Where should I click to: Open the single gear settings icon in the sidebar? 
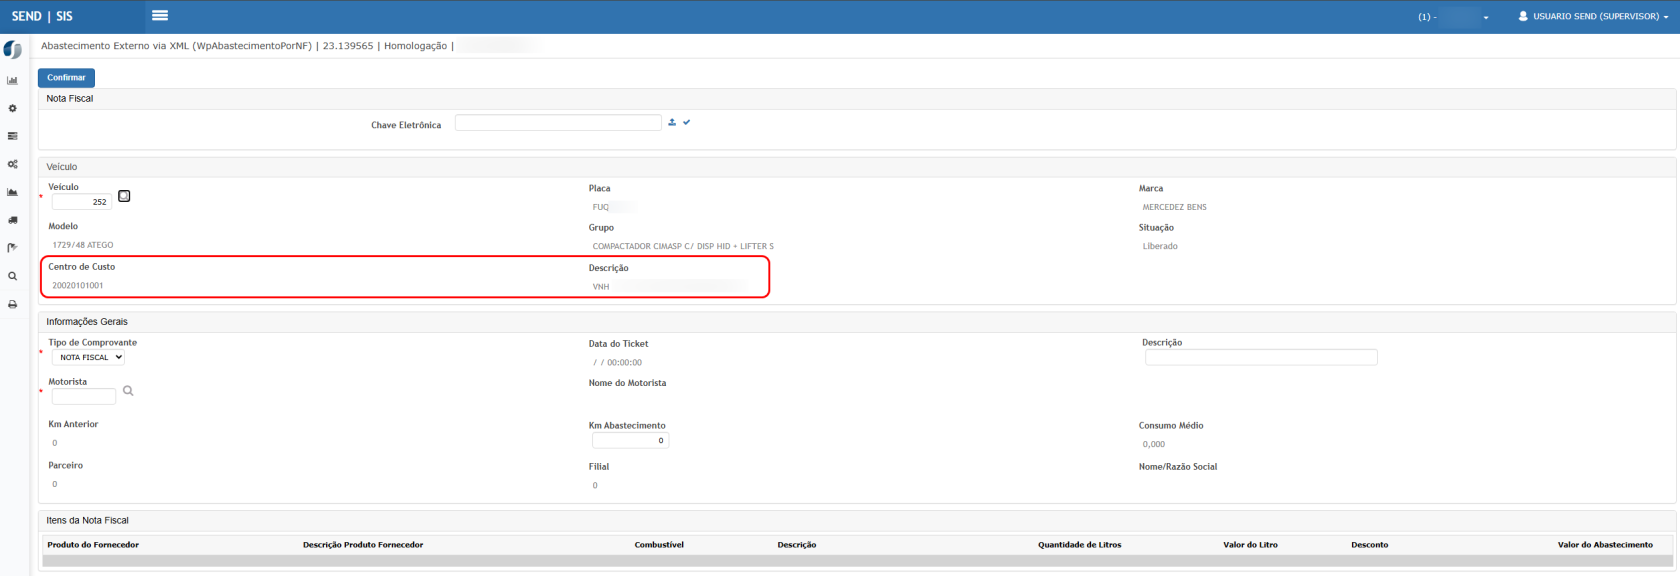click(x=12, y=108)
